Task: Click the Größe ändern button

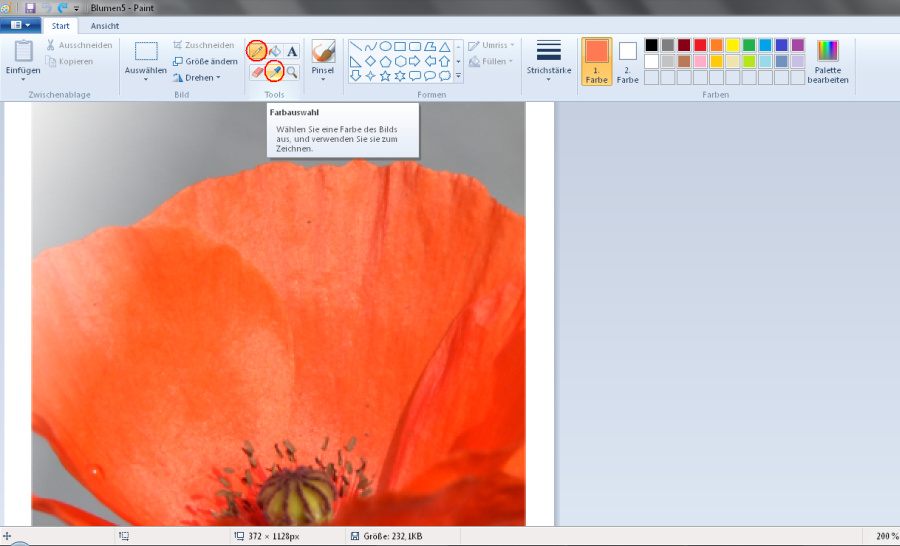Action: tap(205, 61)
